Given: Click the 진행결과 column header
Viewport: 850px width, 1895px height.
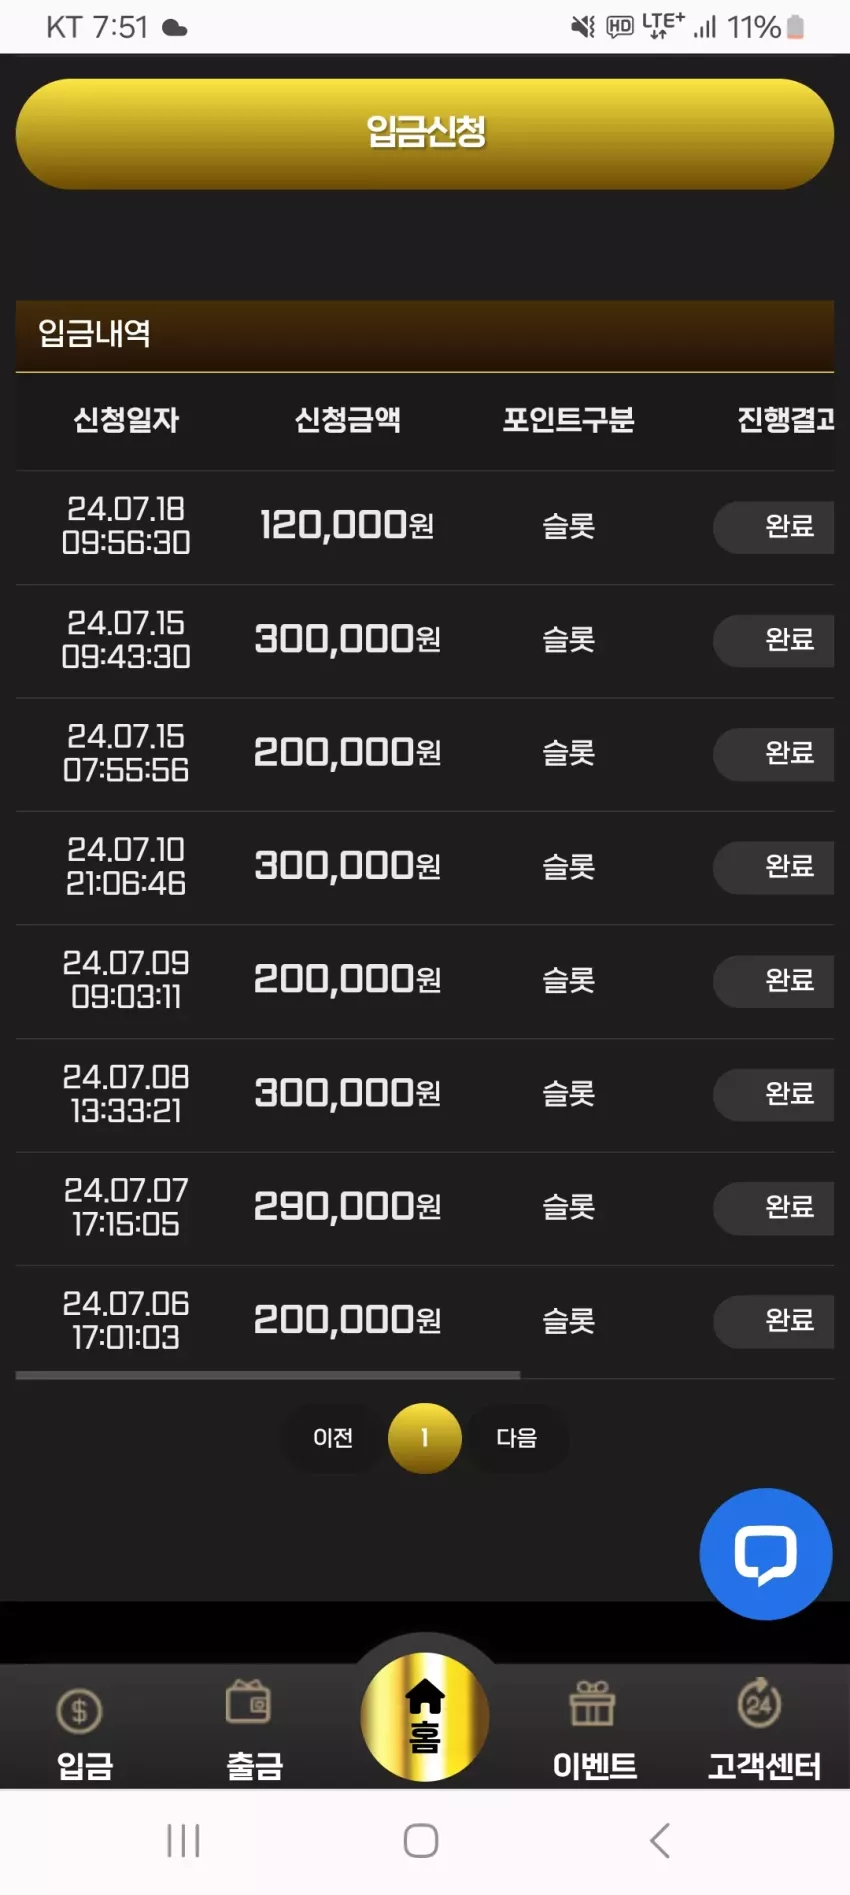Looking at the screenshot, I should pos(786,419).
